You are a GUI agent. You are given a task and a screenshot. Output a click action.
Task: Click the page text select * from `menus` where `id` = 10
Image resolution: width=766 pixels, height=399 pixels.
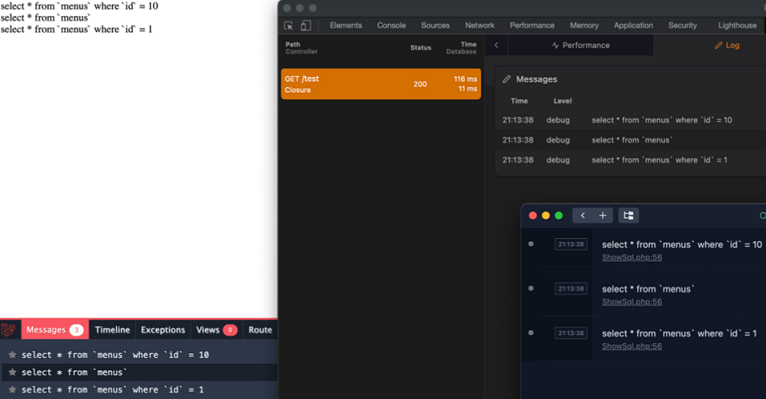[79, 6]
